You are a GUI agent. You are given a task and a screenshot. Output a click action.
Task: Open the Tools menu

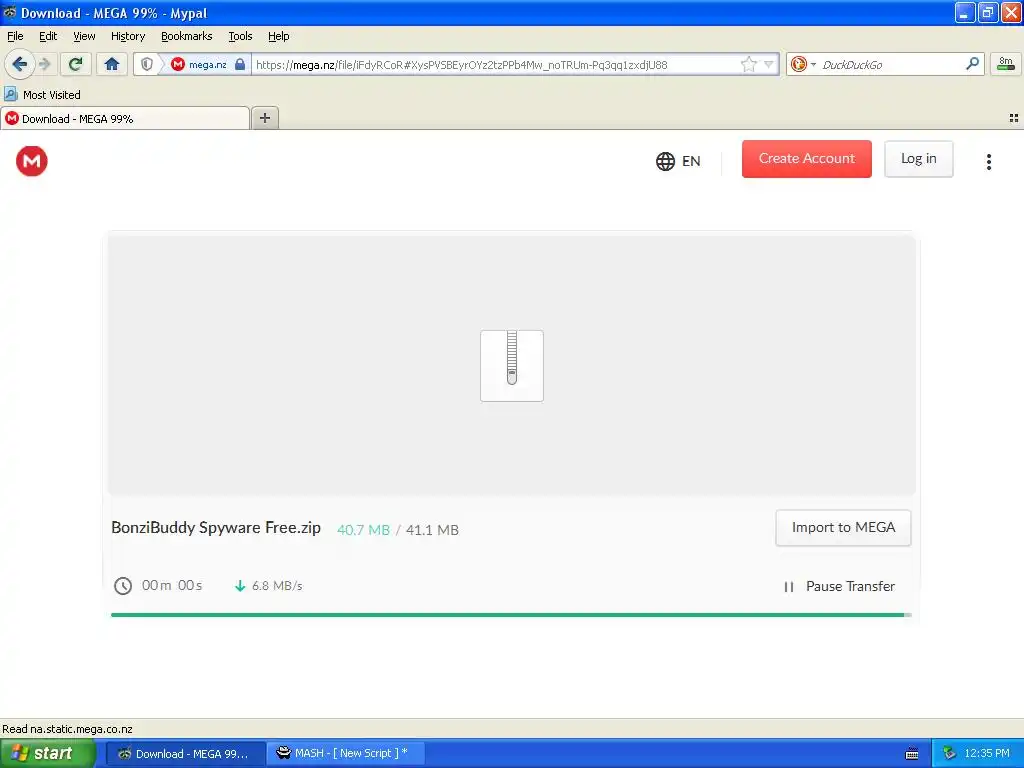tap(240, 36)
